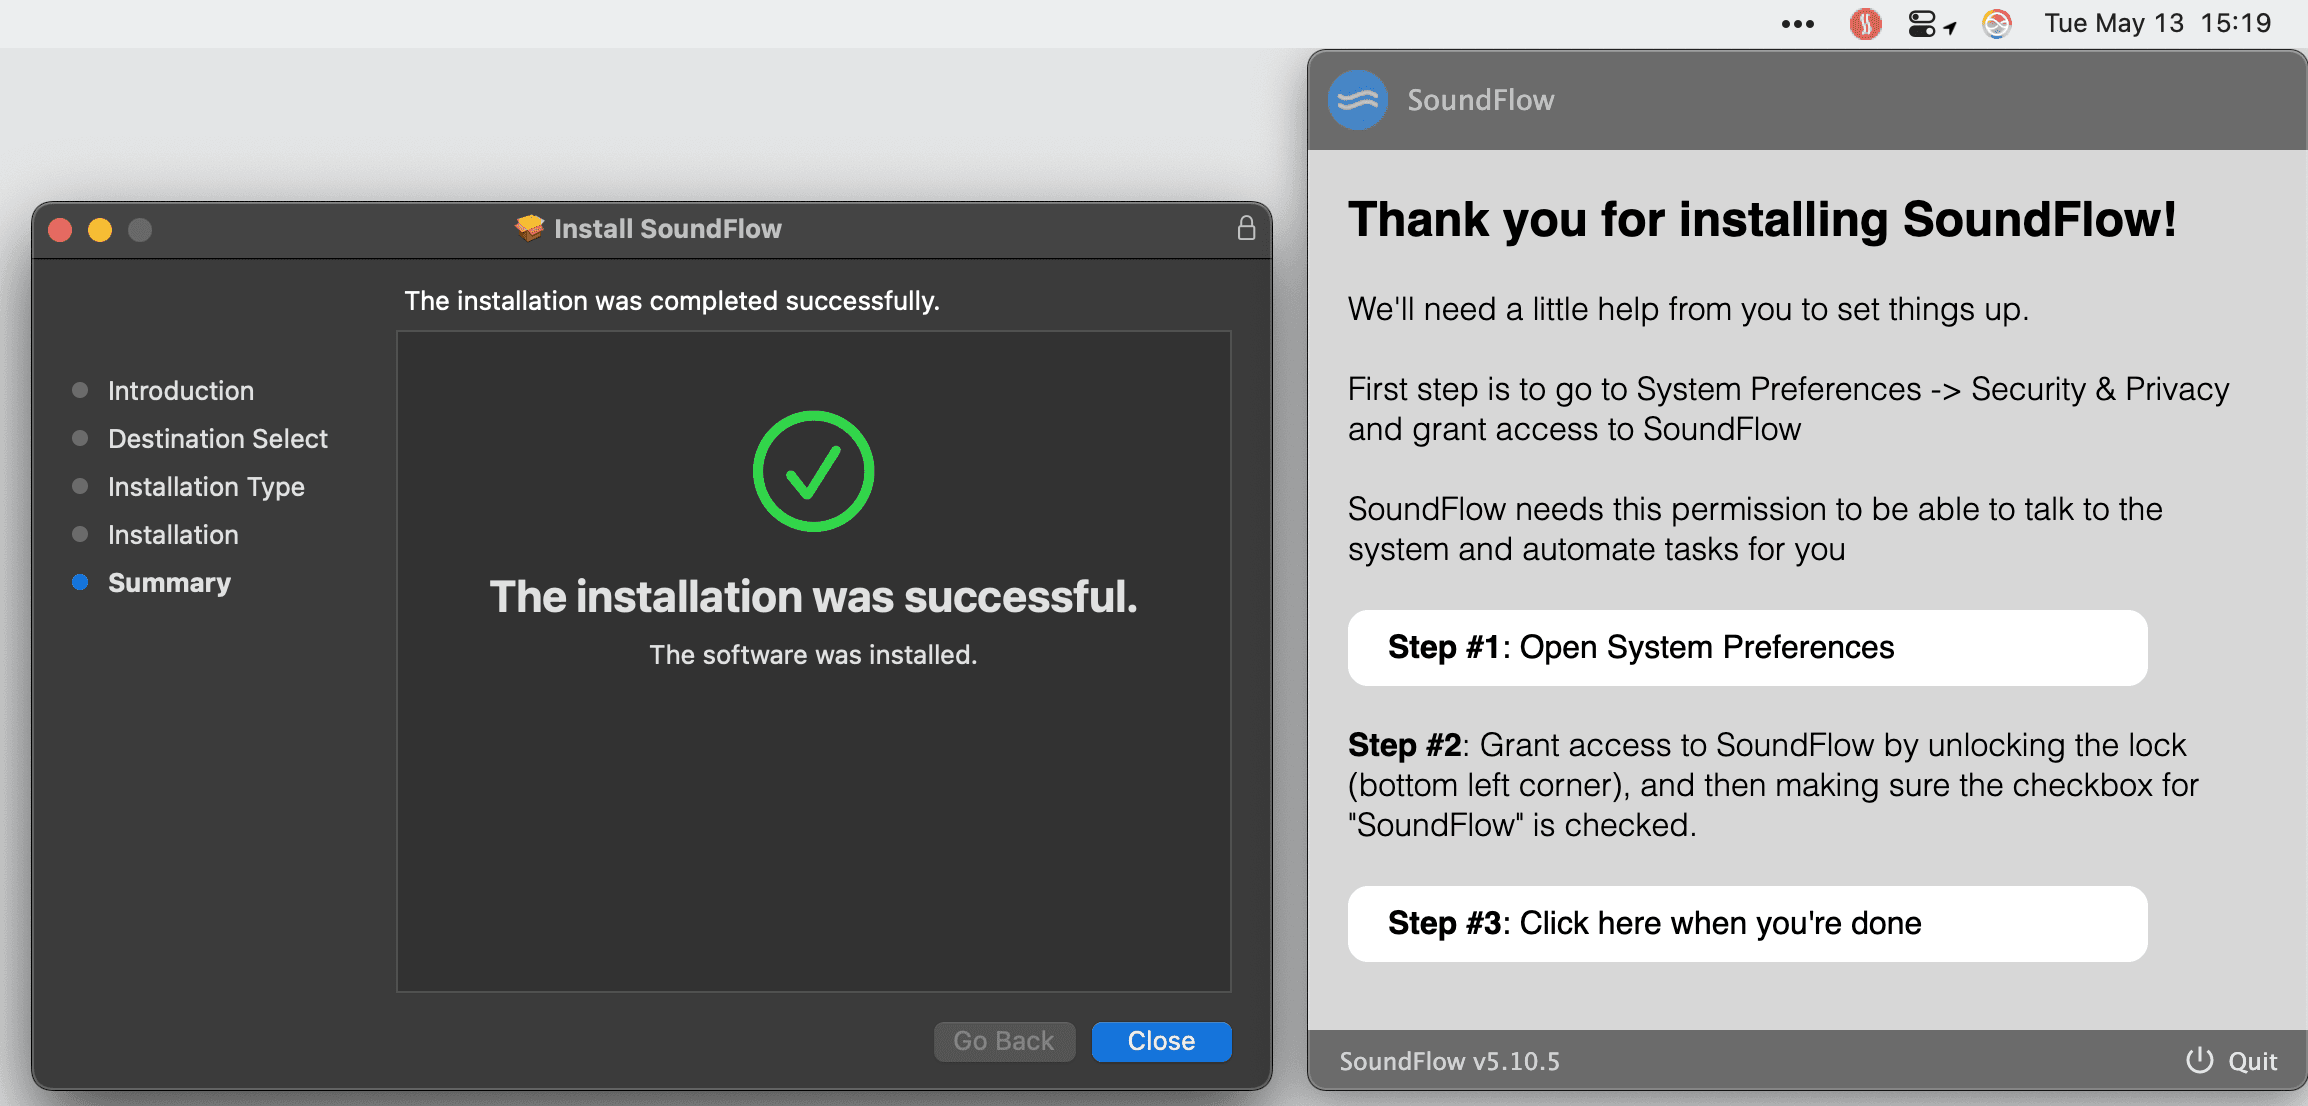Click the 'Thank you for installing SoundFlow!' heading
Image resolution: width=2308 pixels, height=1106 pixels.
click(x=1762, y=220)
